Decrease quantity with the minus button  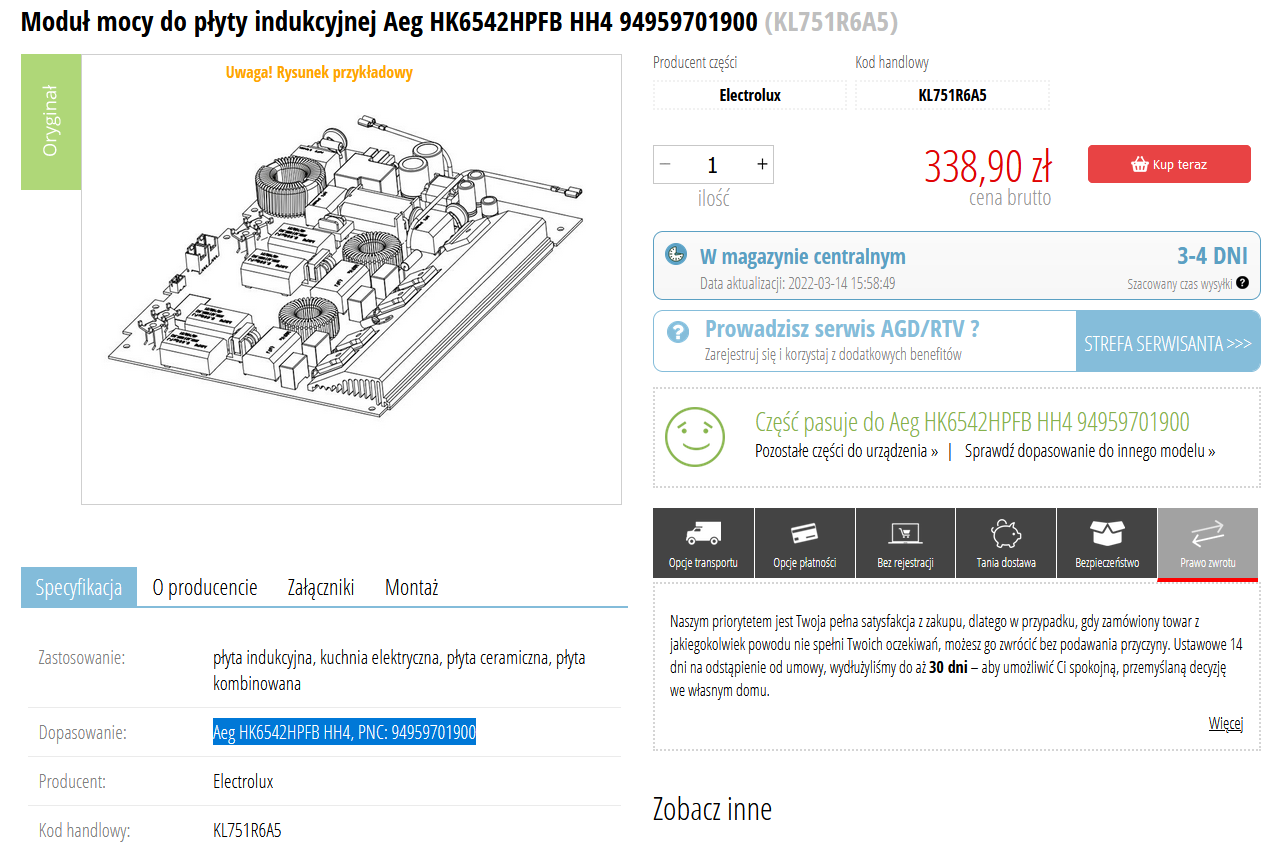[x=665, y=164]
